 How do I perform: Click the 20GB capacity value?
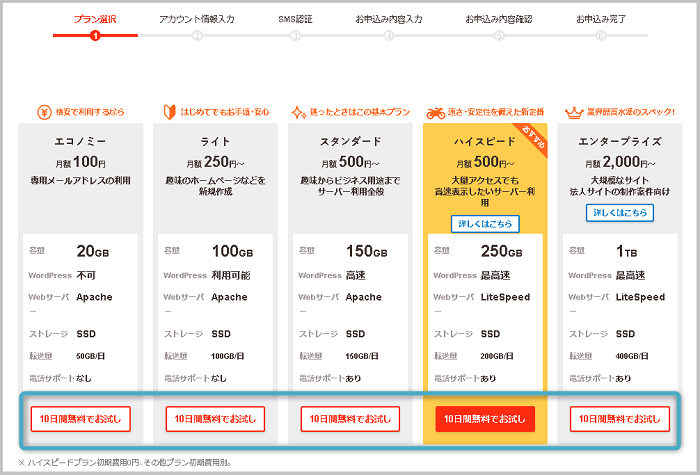[93, 251]
